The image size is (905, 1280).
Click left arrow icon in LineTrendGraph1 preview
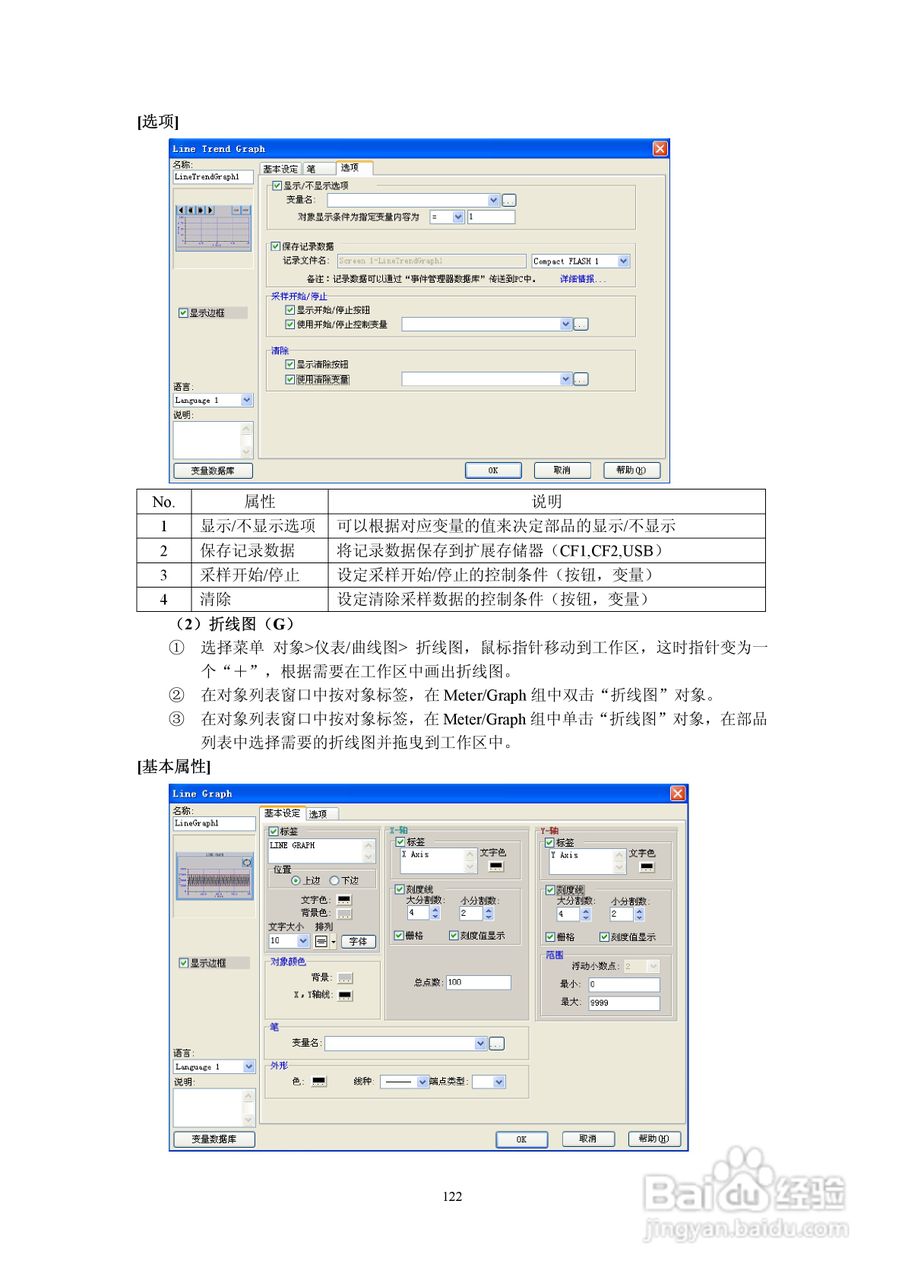pyautogui.click(x=180, y=210)
